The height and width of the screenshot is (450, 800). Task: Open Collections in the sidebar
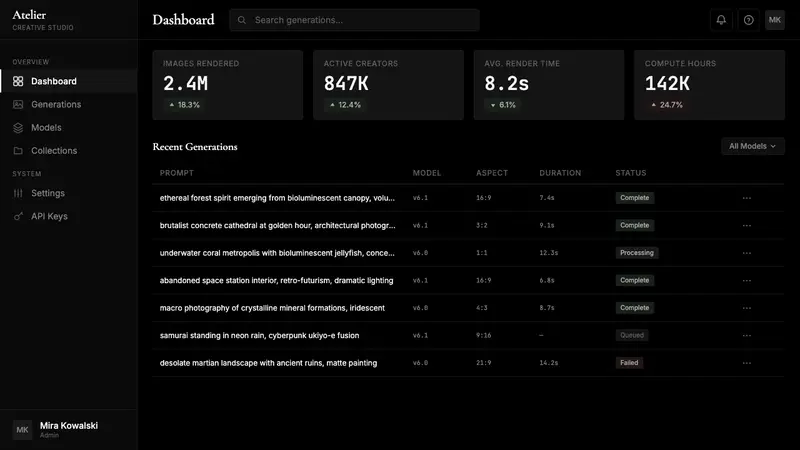click(69, 151)
